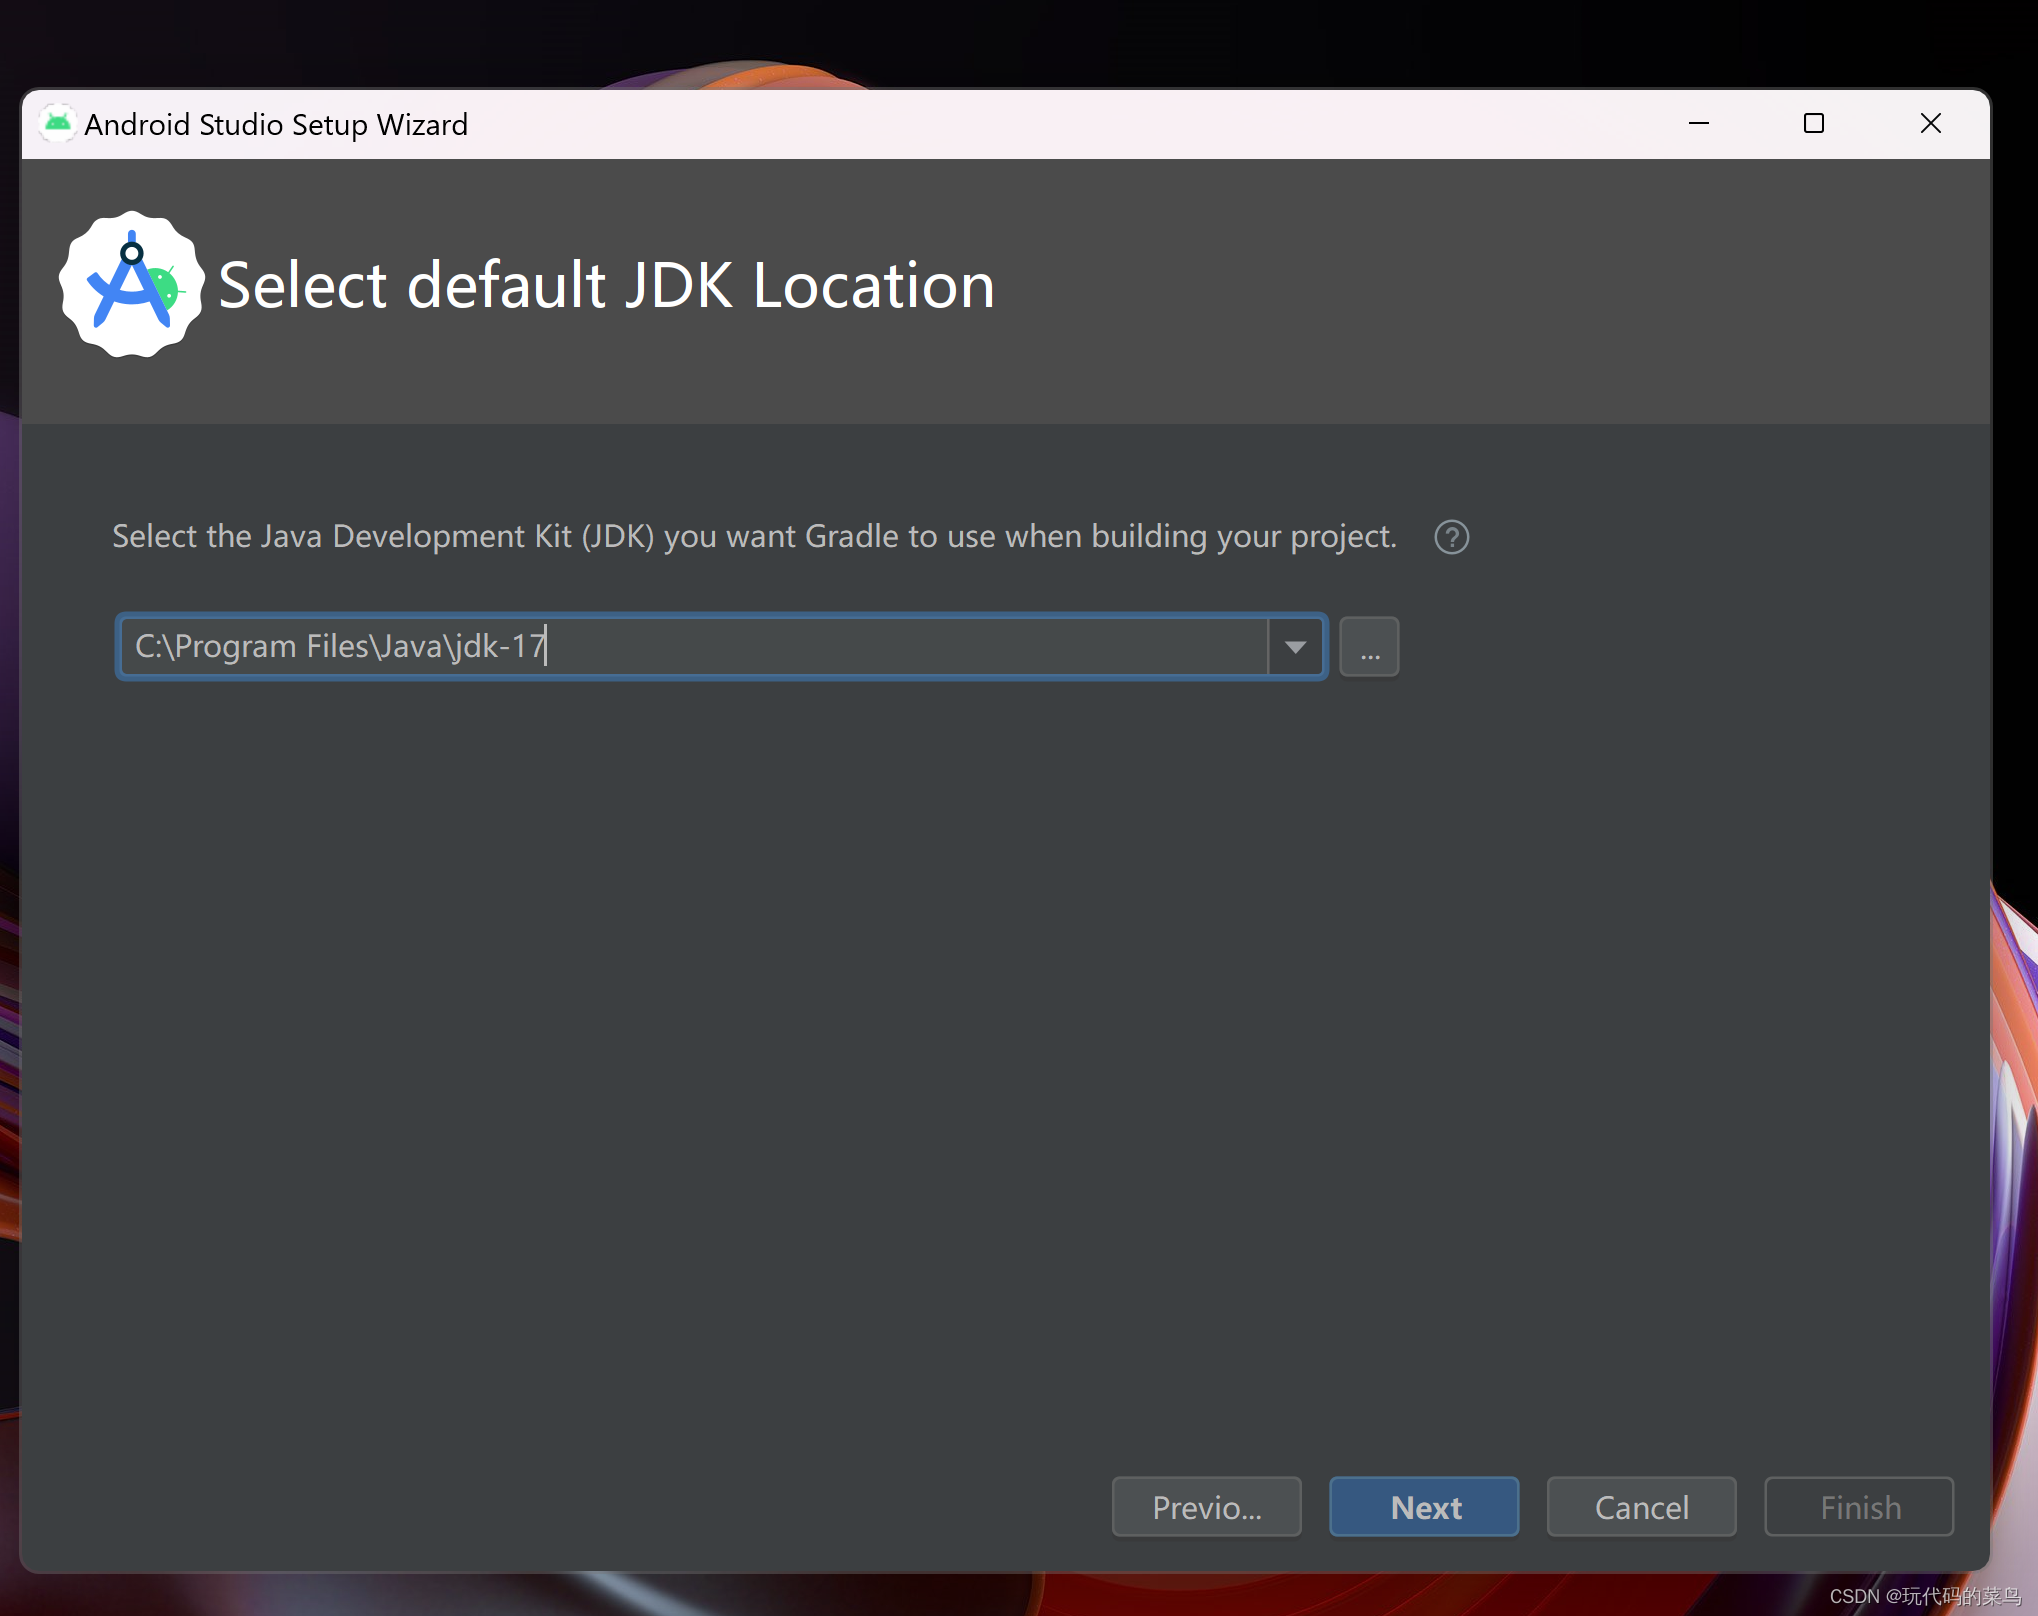The image size is (2038, 1616).
Task: Click the 'jdk-17' portion of the path
Action: 496,647
